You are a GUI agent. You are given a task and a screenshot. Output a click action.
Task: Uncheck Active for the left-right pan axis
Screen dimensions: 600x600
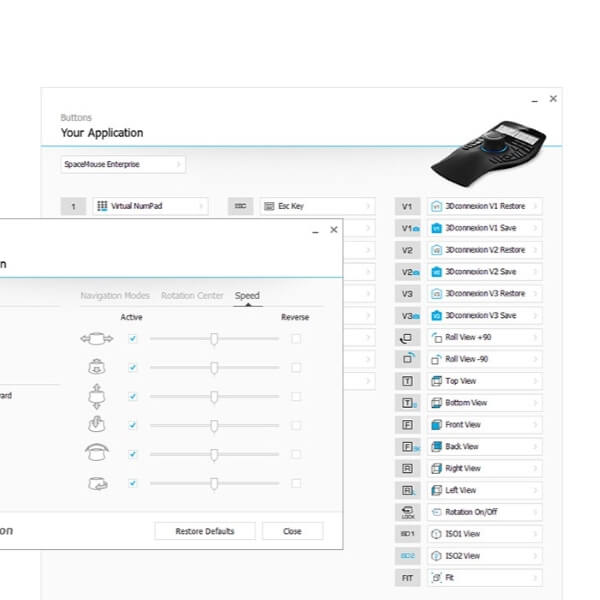pyautogui.click(x=132, y=339)
